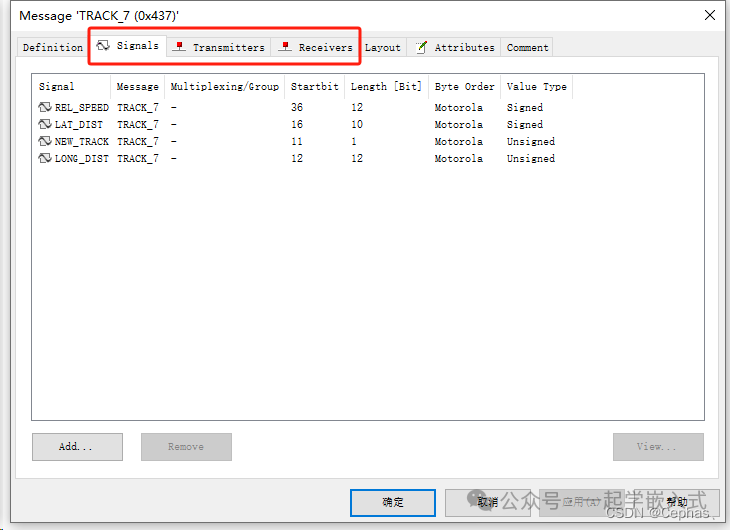Switch to the Definition tab
This screenshot has height=530, width=730.
pos(53,47)
